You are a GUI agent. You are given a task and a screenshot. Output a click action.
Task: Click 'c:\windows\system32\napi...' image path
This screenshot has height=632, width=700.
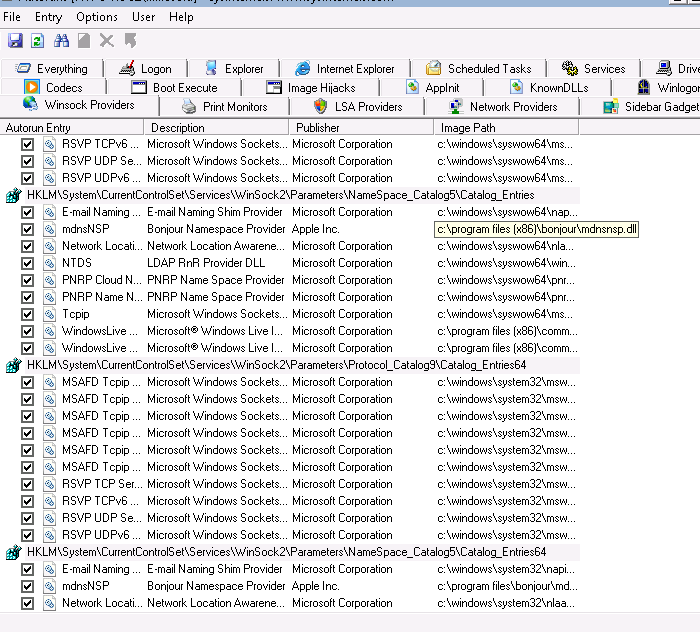506,570
